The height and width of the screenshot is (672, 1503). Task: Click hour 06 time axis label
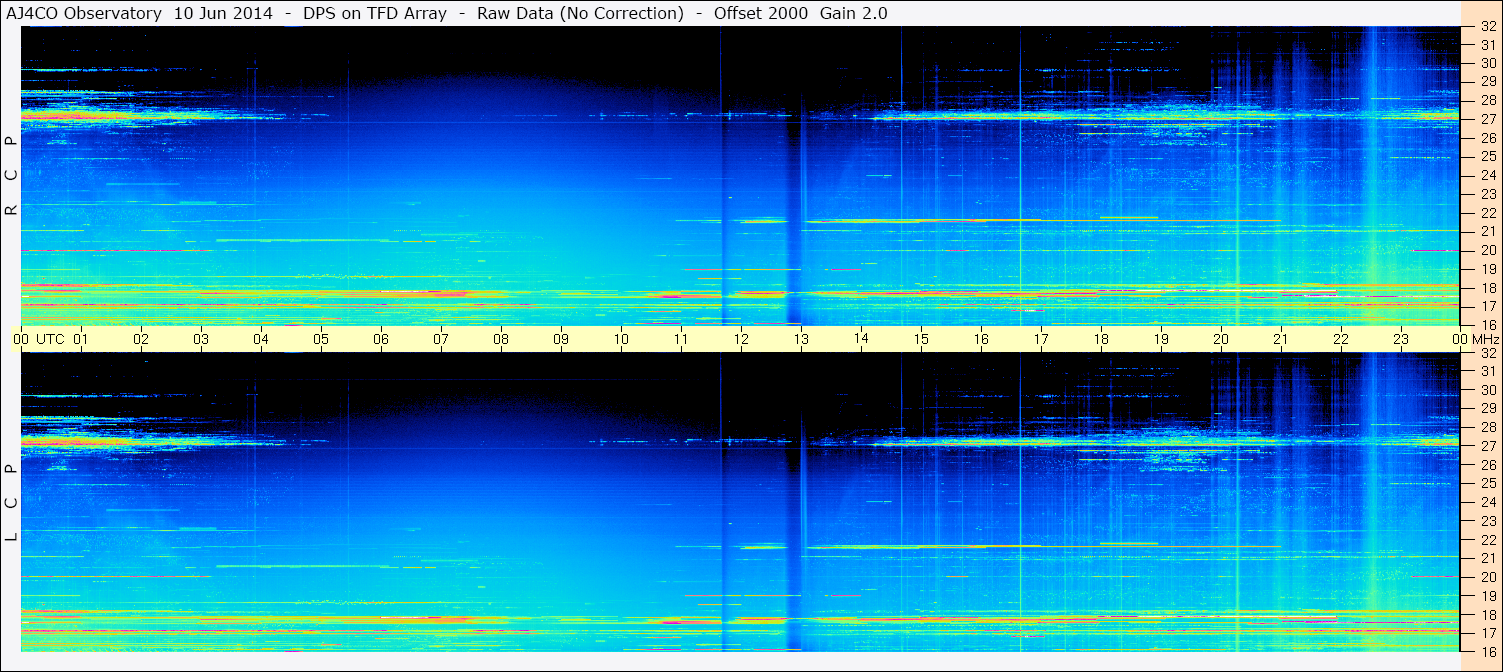[x=381, y=339]
